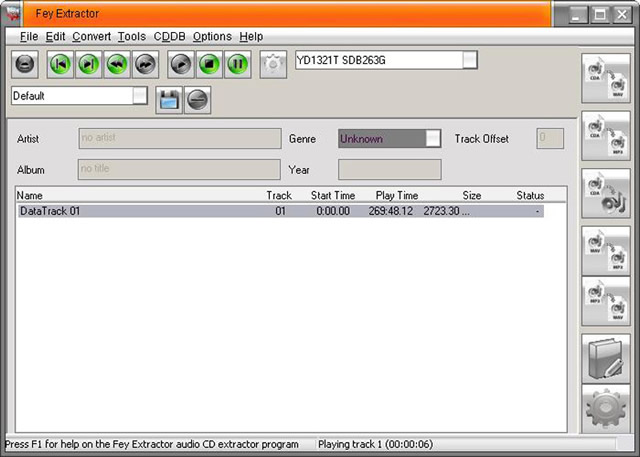Click the CDA to speaker and note icon

tap(606, 193)
